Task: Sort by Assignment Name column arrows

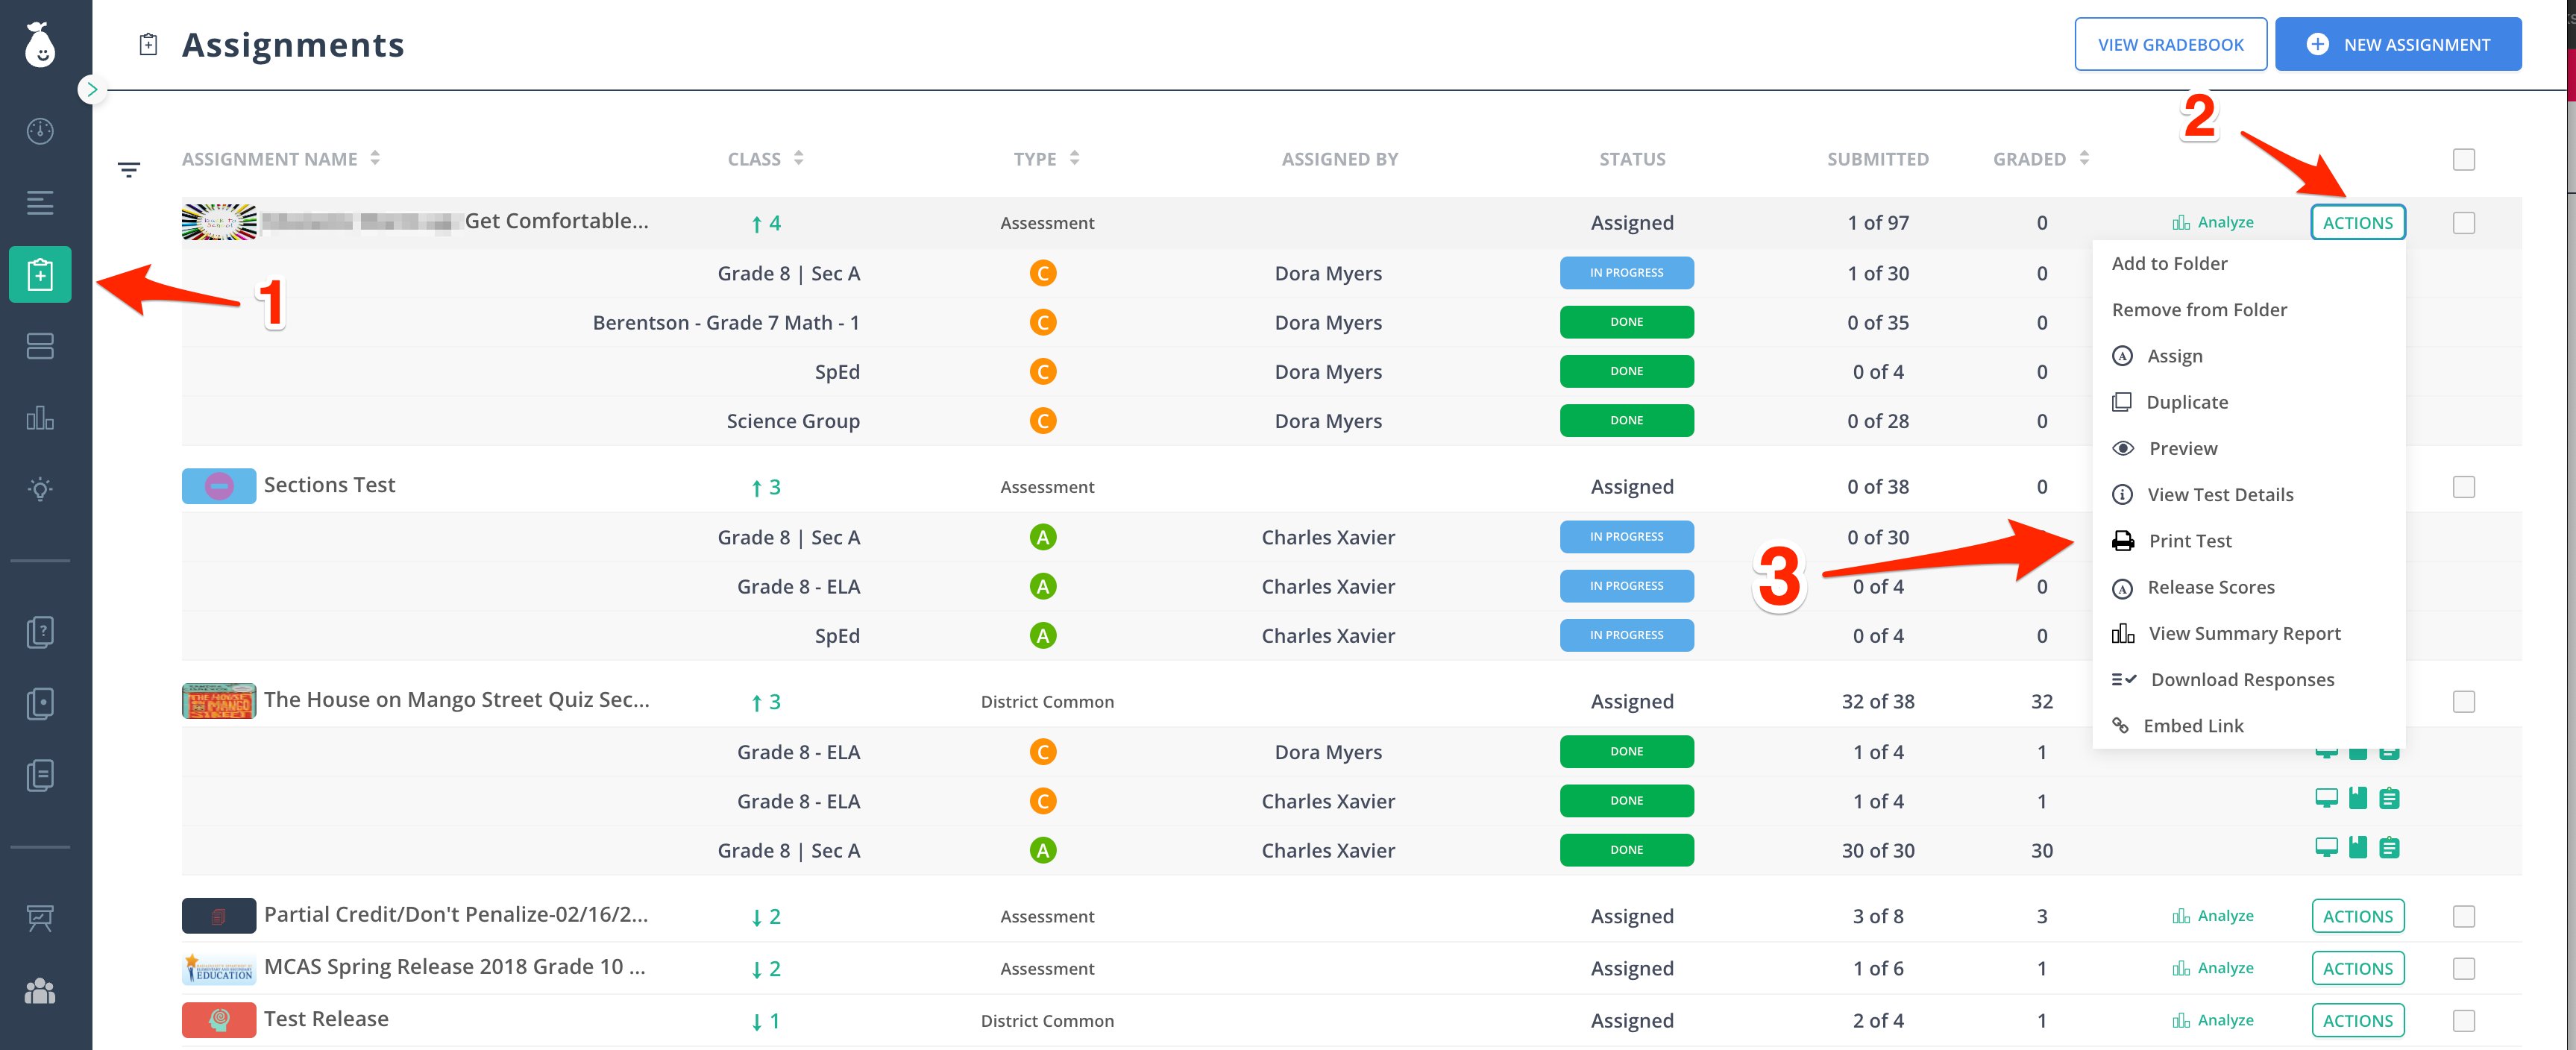Action: tap(375, 158)
